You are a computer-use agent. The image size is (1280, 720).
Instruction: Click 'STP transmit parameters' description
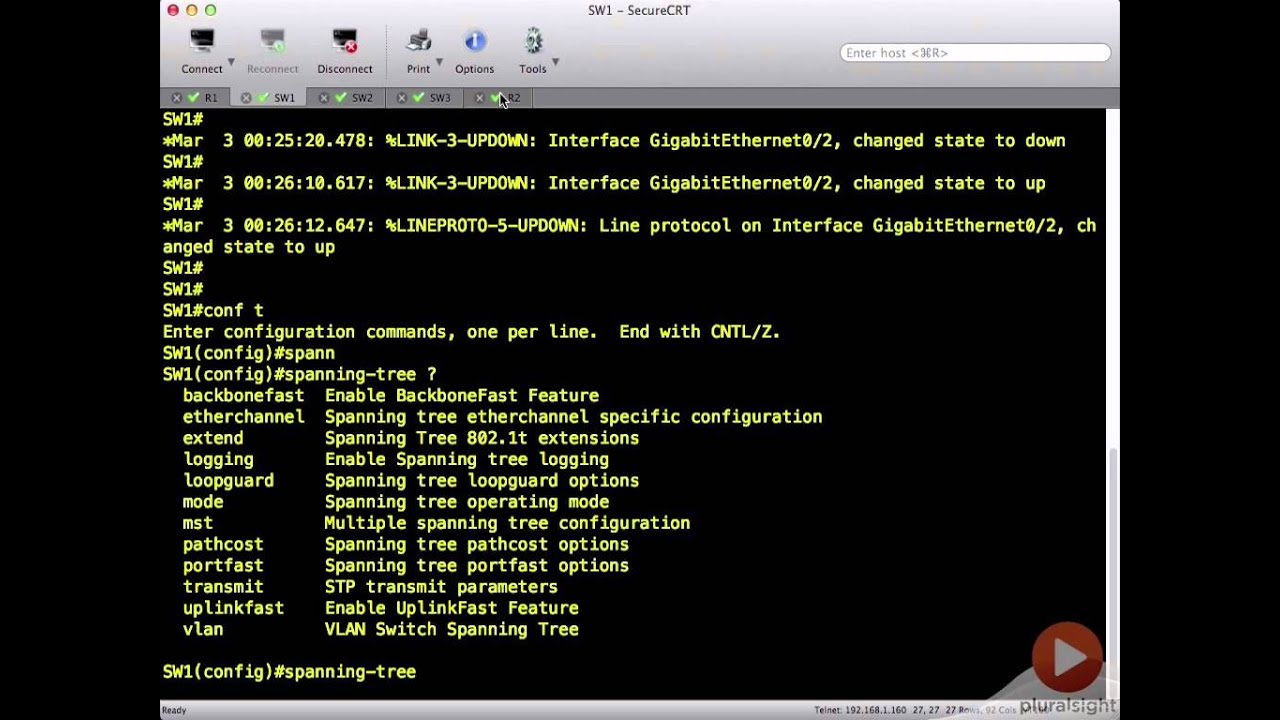coord(441,587)
